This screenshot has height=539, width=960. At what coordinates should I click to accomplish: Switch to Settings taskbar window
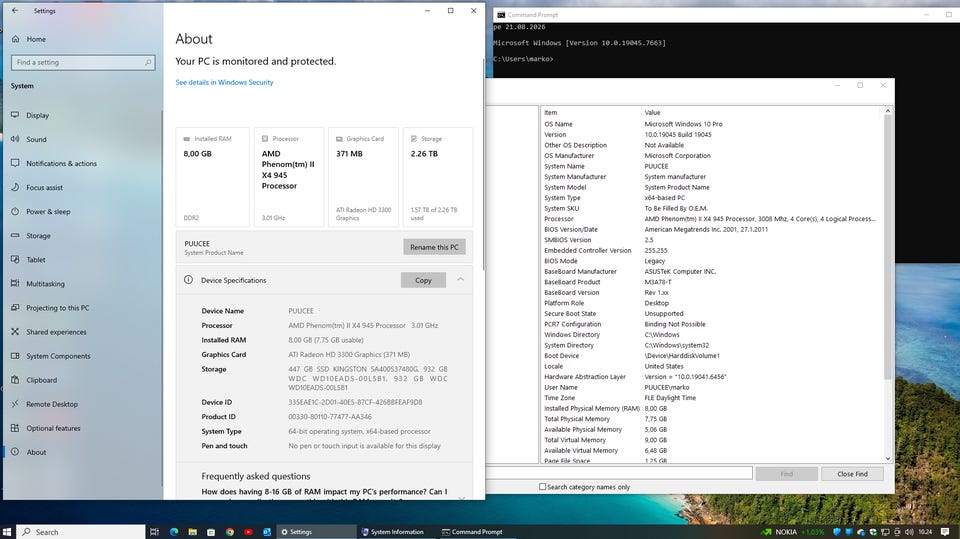coord(315,532)
